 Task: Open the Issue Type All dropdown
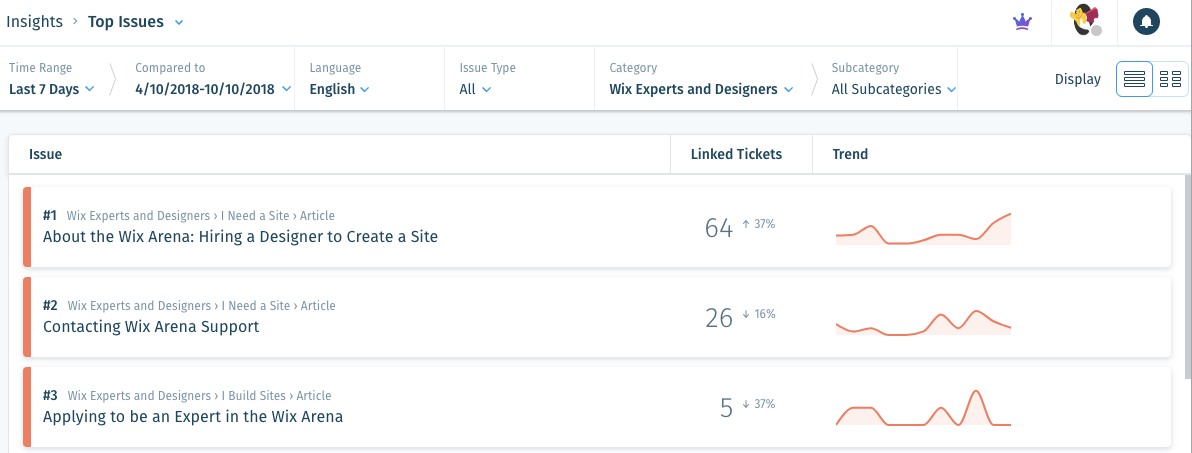pyautogui.click(x=475, y=89)
